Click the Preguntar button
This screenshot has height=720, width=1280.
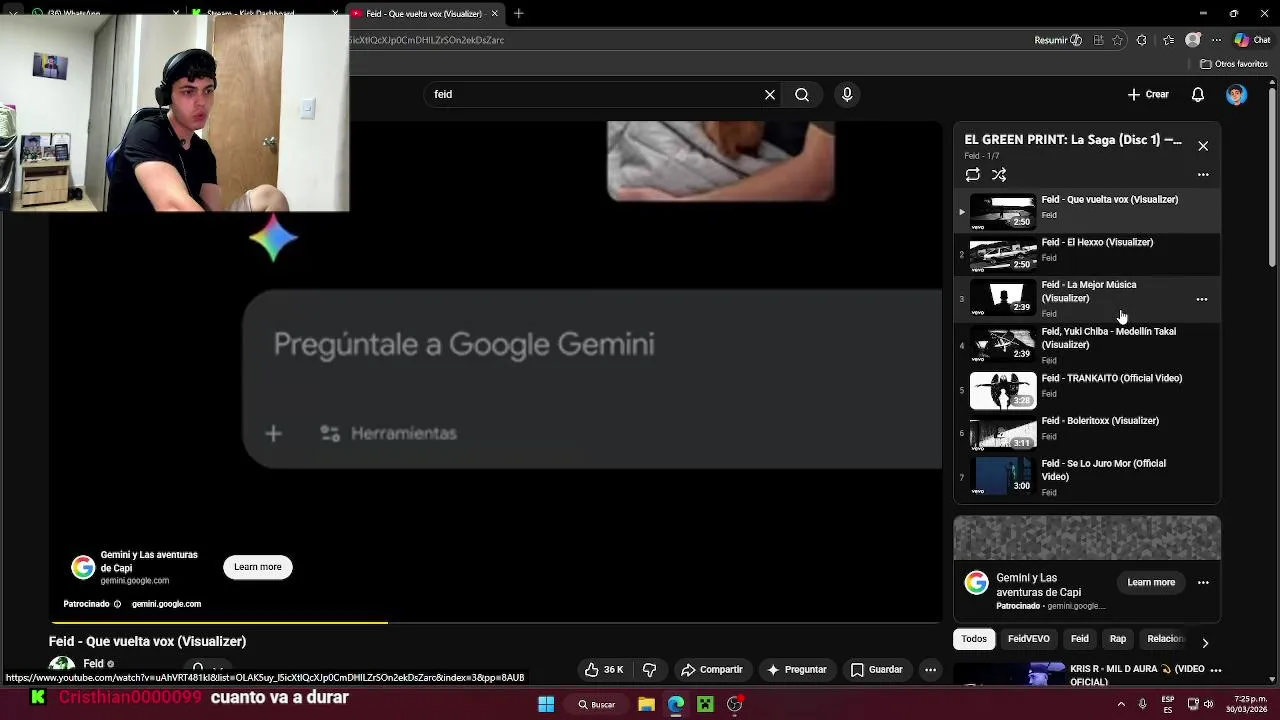(797, 669)
